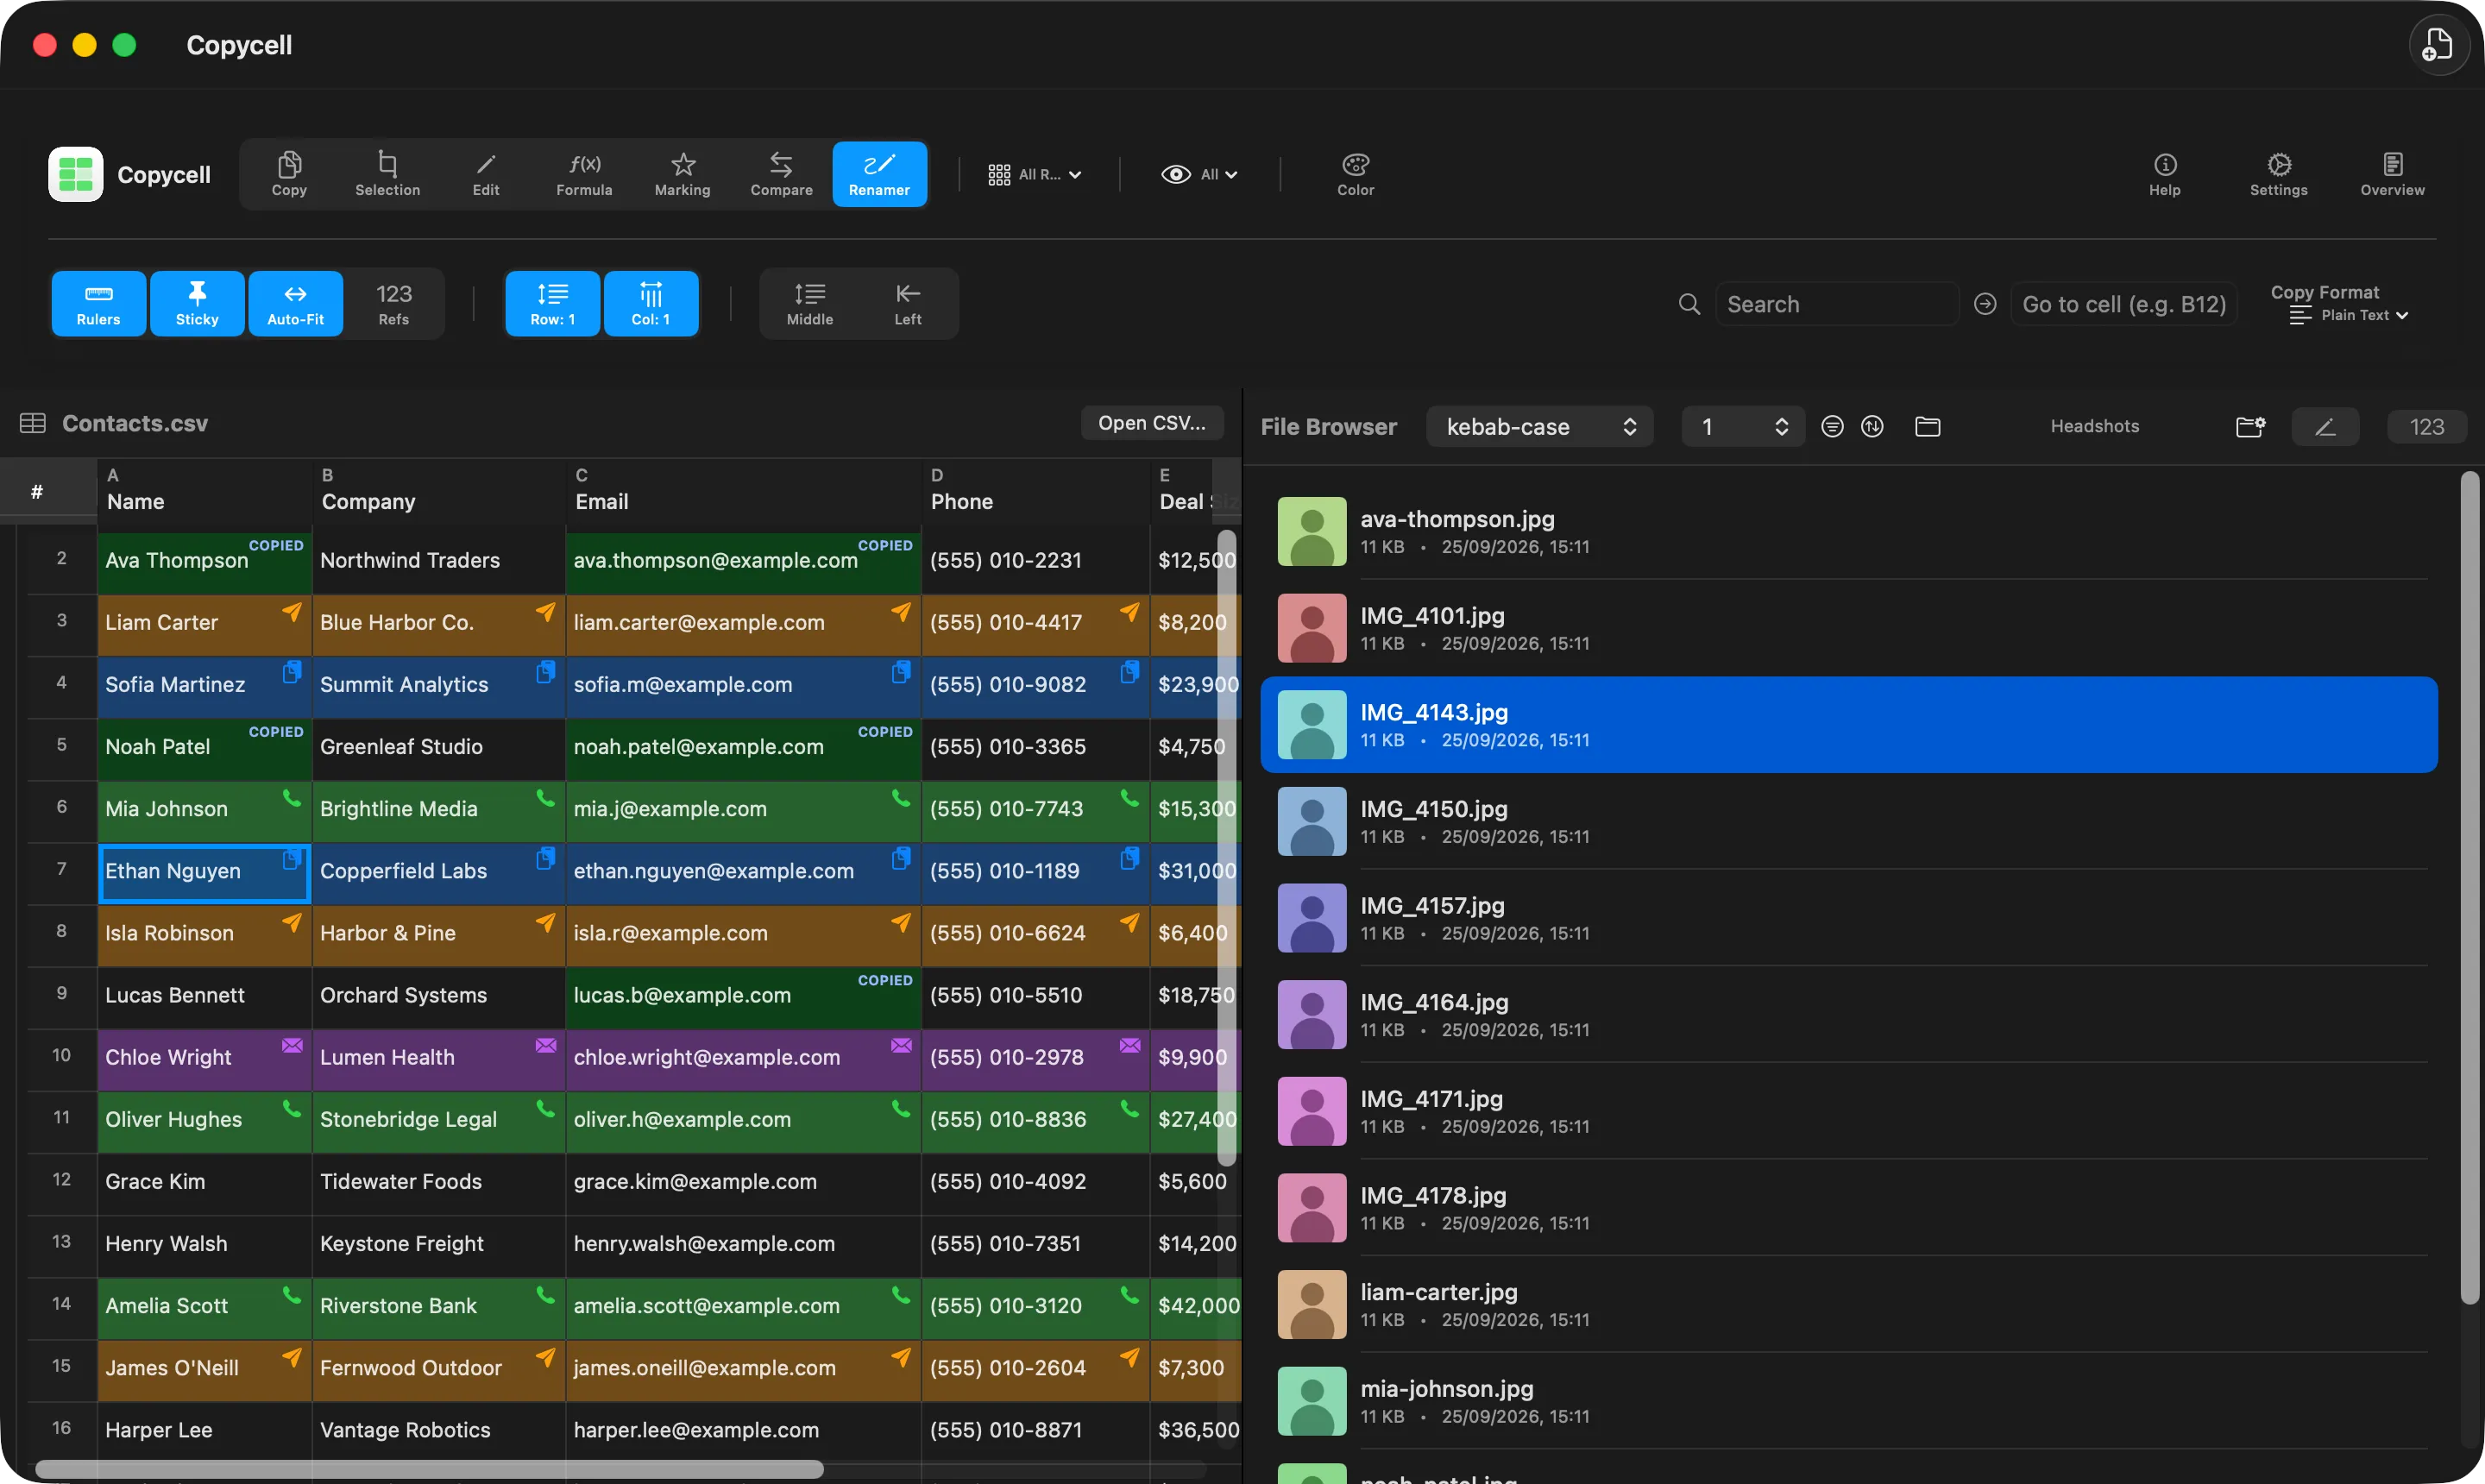Switch to Selection mode
The height and width of the screenshot is (1484, 2485).
(x=387, y=174)
